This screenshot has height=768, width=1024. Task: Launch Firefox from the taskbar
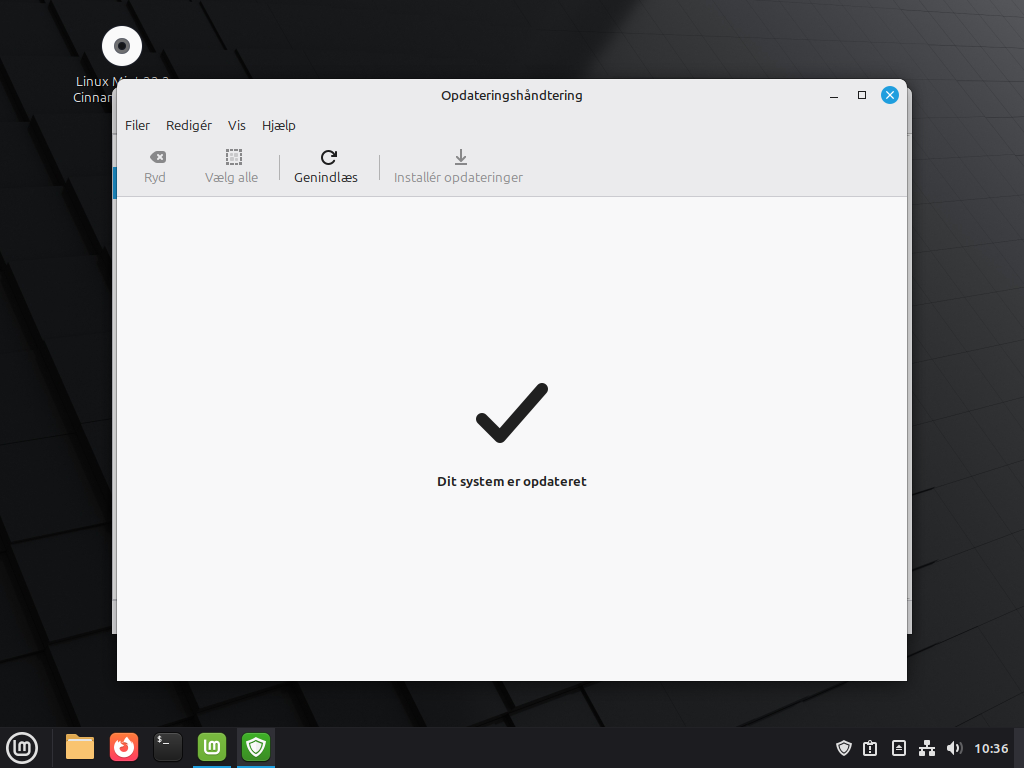click(124, 747)
